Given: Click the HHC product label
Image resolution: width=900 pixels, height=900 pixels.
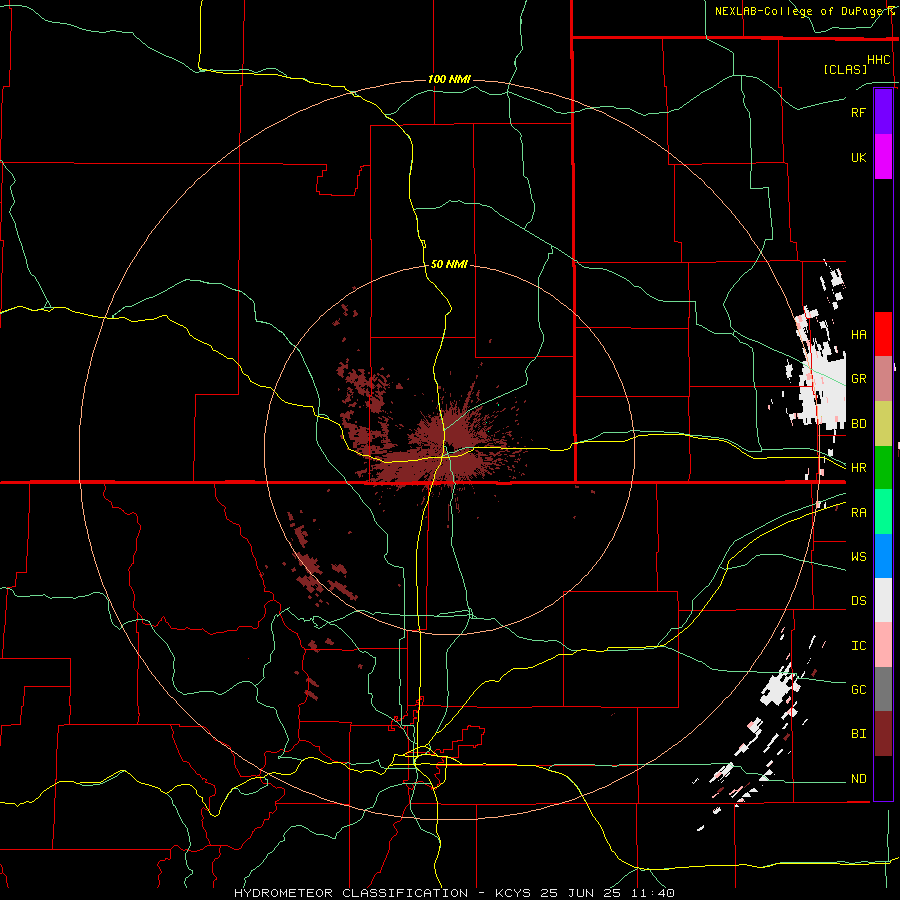Looking at the screenshot, I should click(879, 60).
